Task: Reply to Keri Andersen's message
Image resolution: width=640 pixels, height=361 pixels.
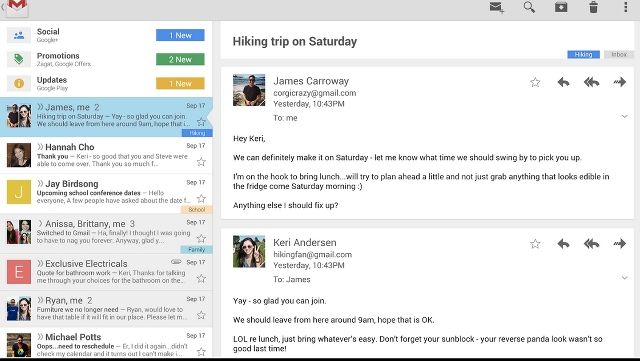Action: [x=563, y=244]
